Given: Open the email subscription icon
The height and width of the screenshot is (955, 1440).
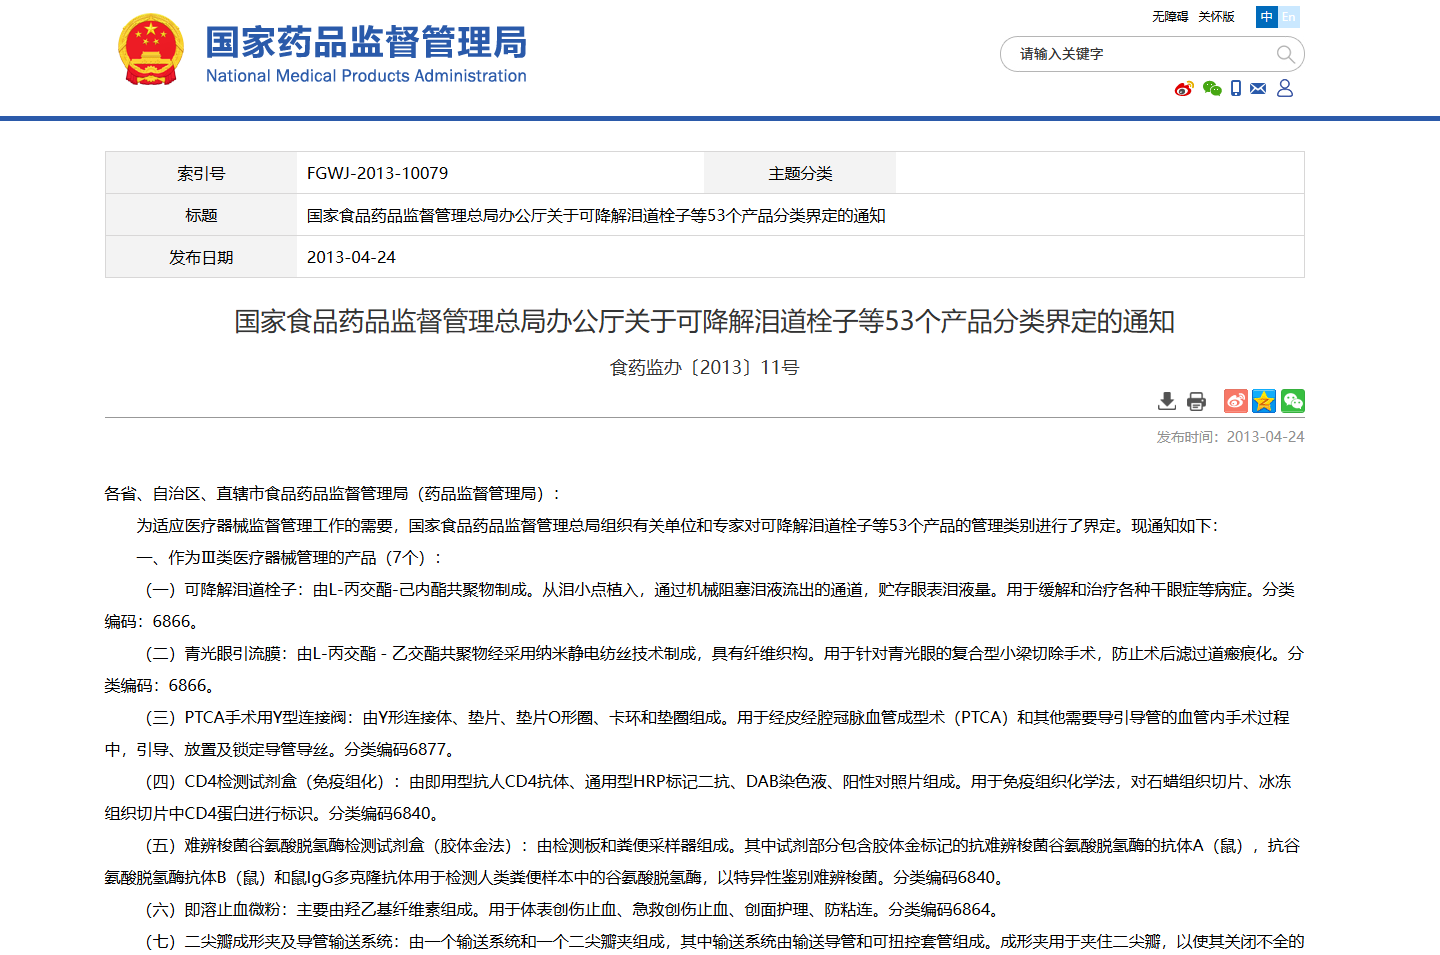Looking at the screenshot, I should (1258, 89).
